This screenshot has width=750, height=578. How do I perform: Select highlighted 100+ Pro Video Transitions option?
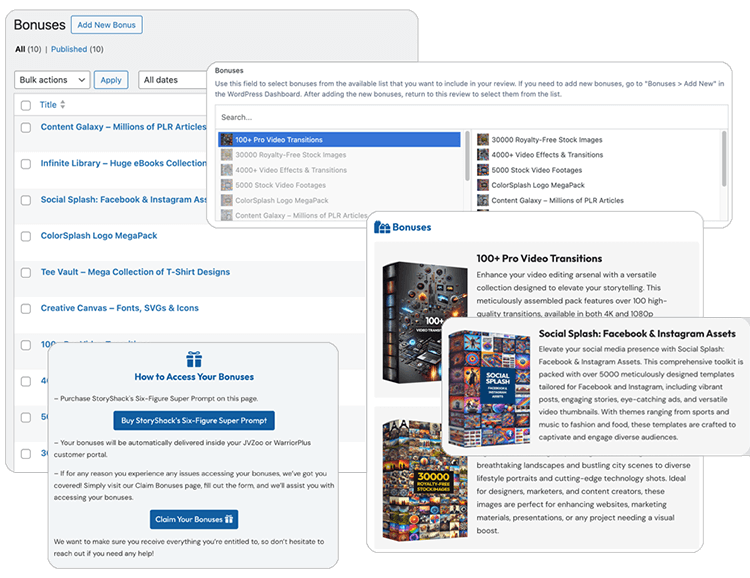click(x=339, y=140)
